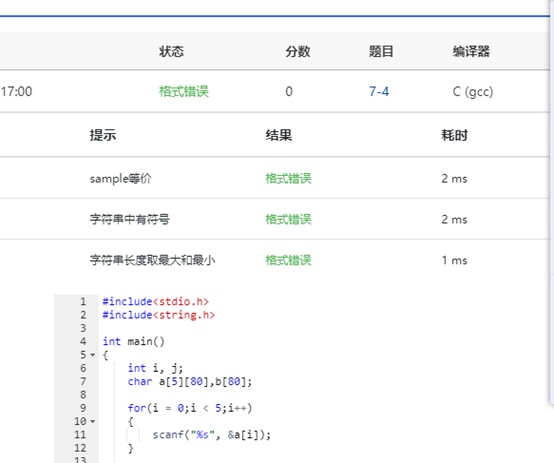
Task: Click the green 格式错误 status in the 17:00 row
Action: [184, 92]
